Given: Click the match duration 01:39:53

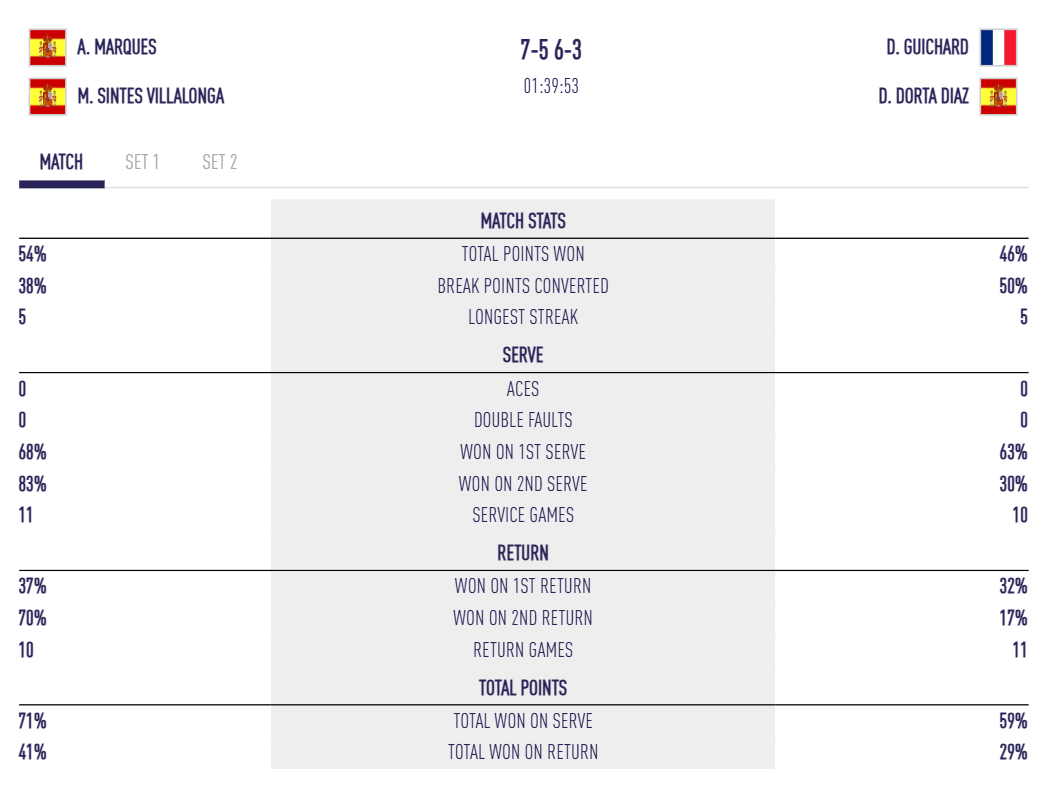Looking at the screenshot, I should 551,86.
